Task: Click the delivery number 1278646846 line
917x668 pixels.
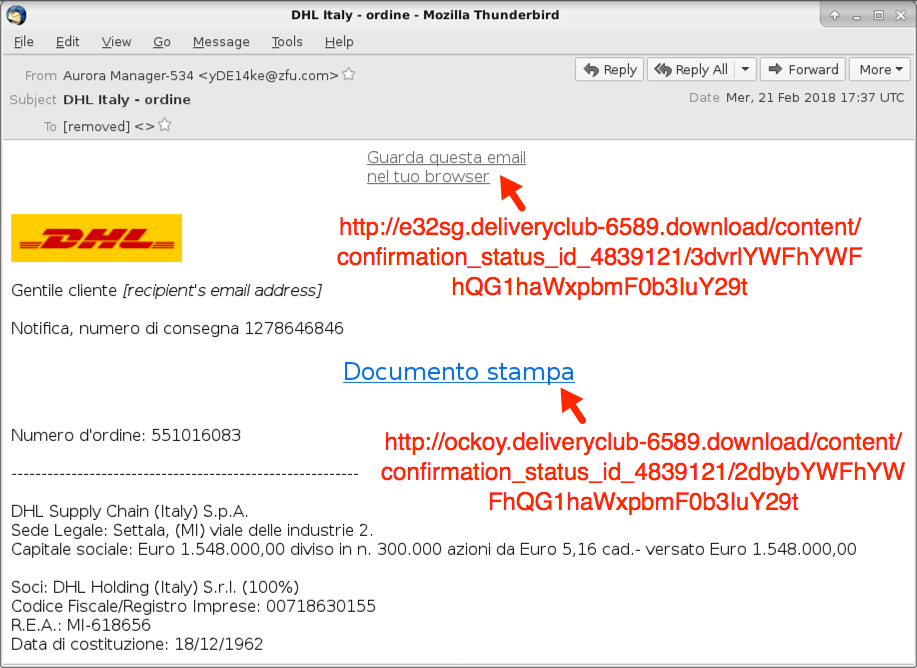Action: click(177, 328)
